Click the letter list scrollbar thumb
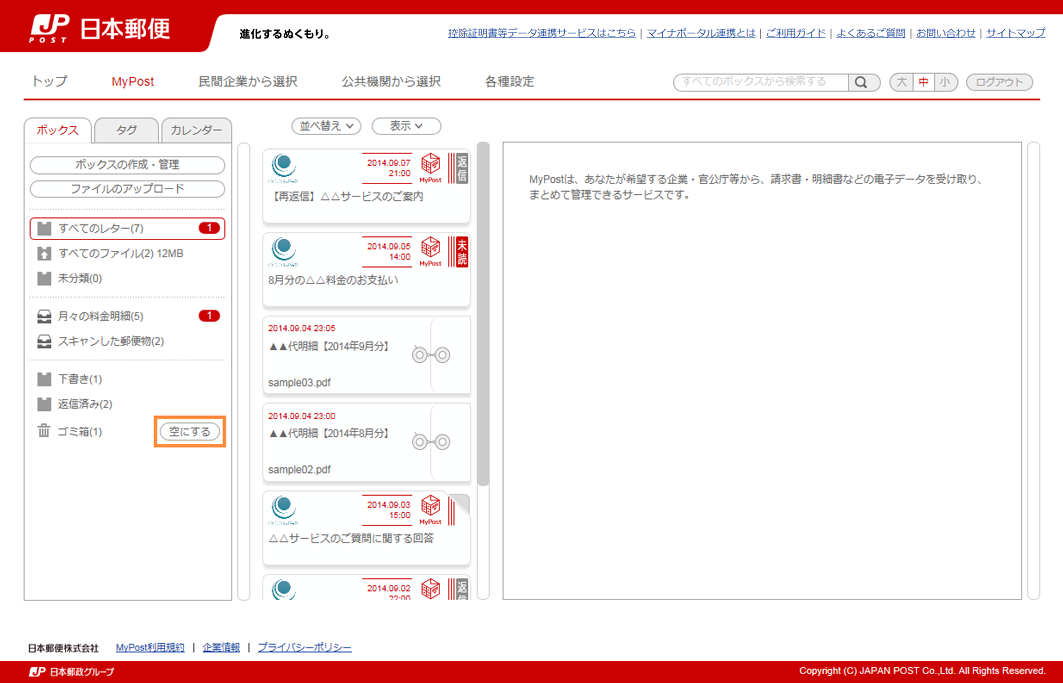The image size is (1063, 683). (483, 313)
